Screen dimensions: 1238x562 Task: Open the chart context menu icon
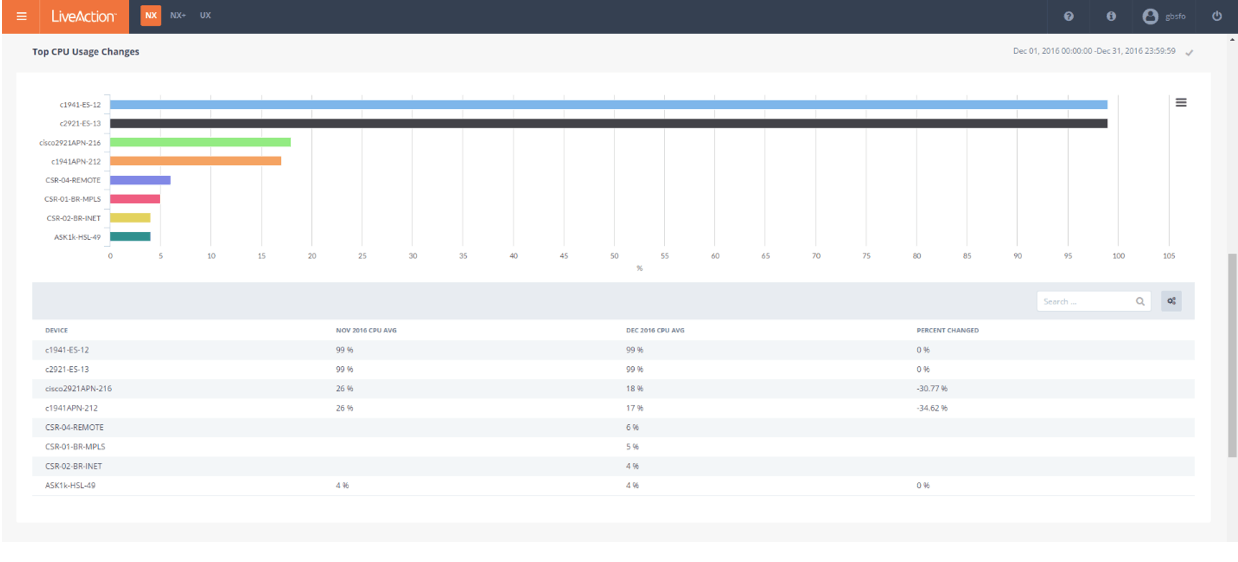coord(1181,103)
